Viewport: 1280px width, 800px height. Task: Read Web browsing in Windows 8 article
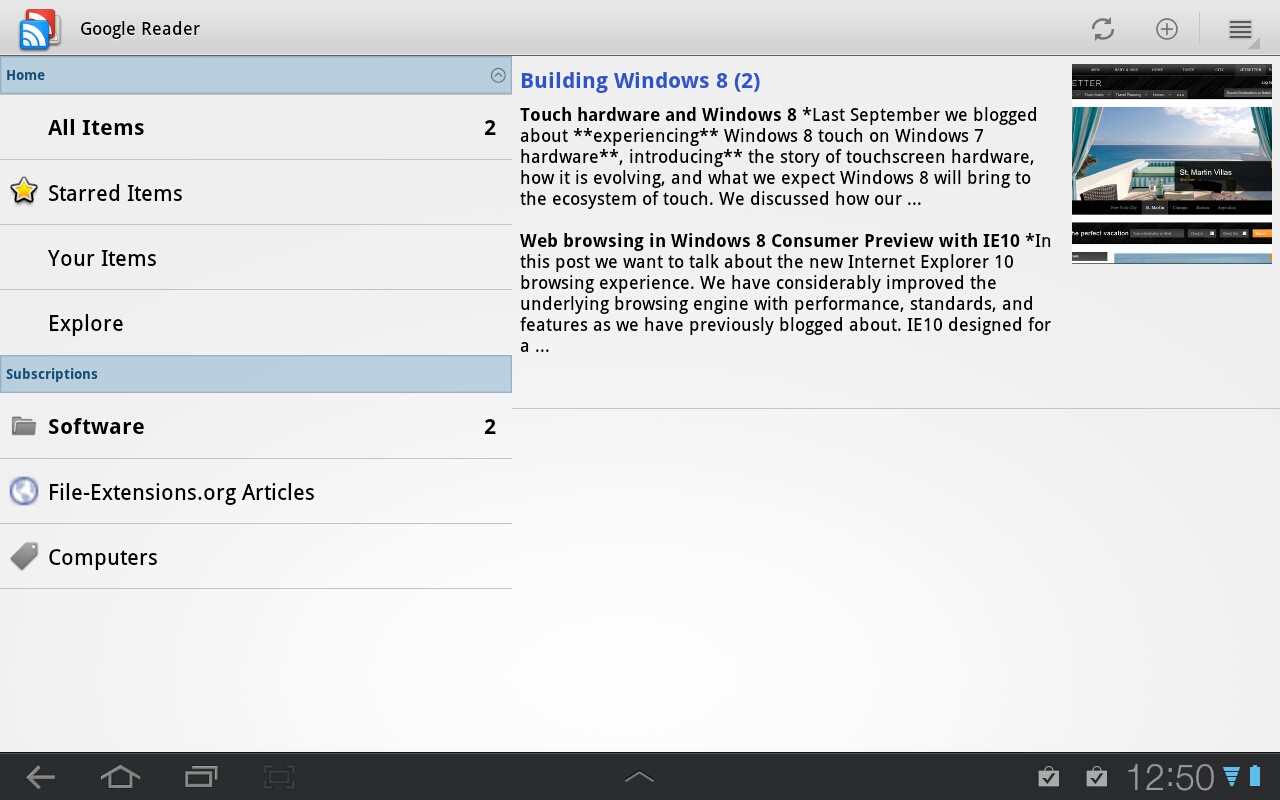786,293
